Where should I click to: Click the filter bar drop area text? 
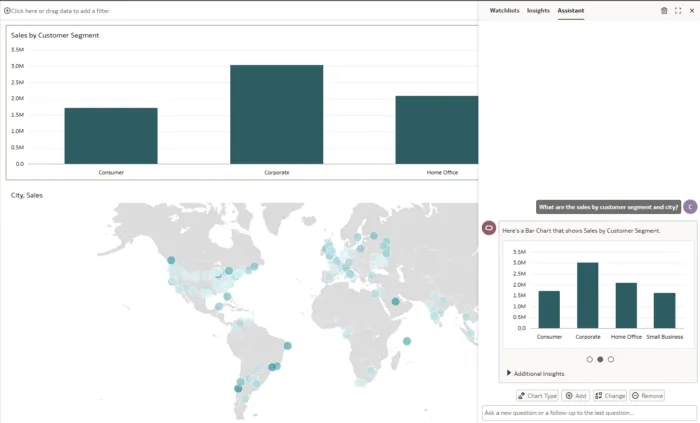click(60, 11)
